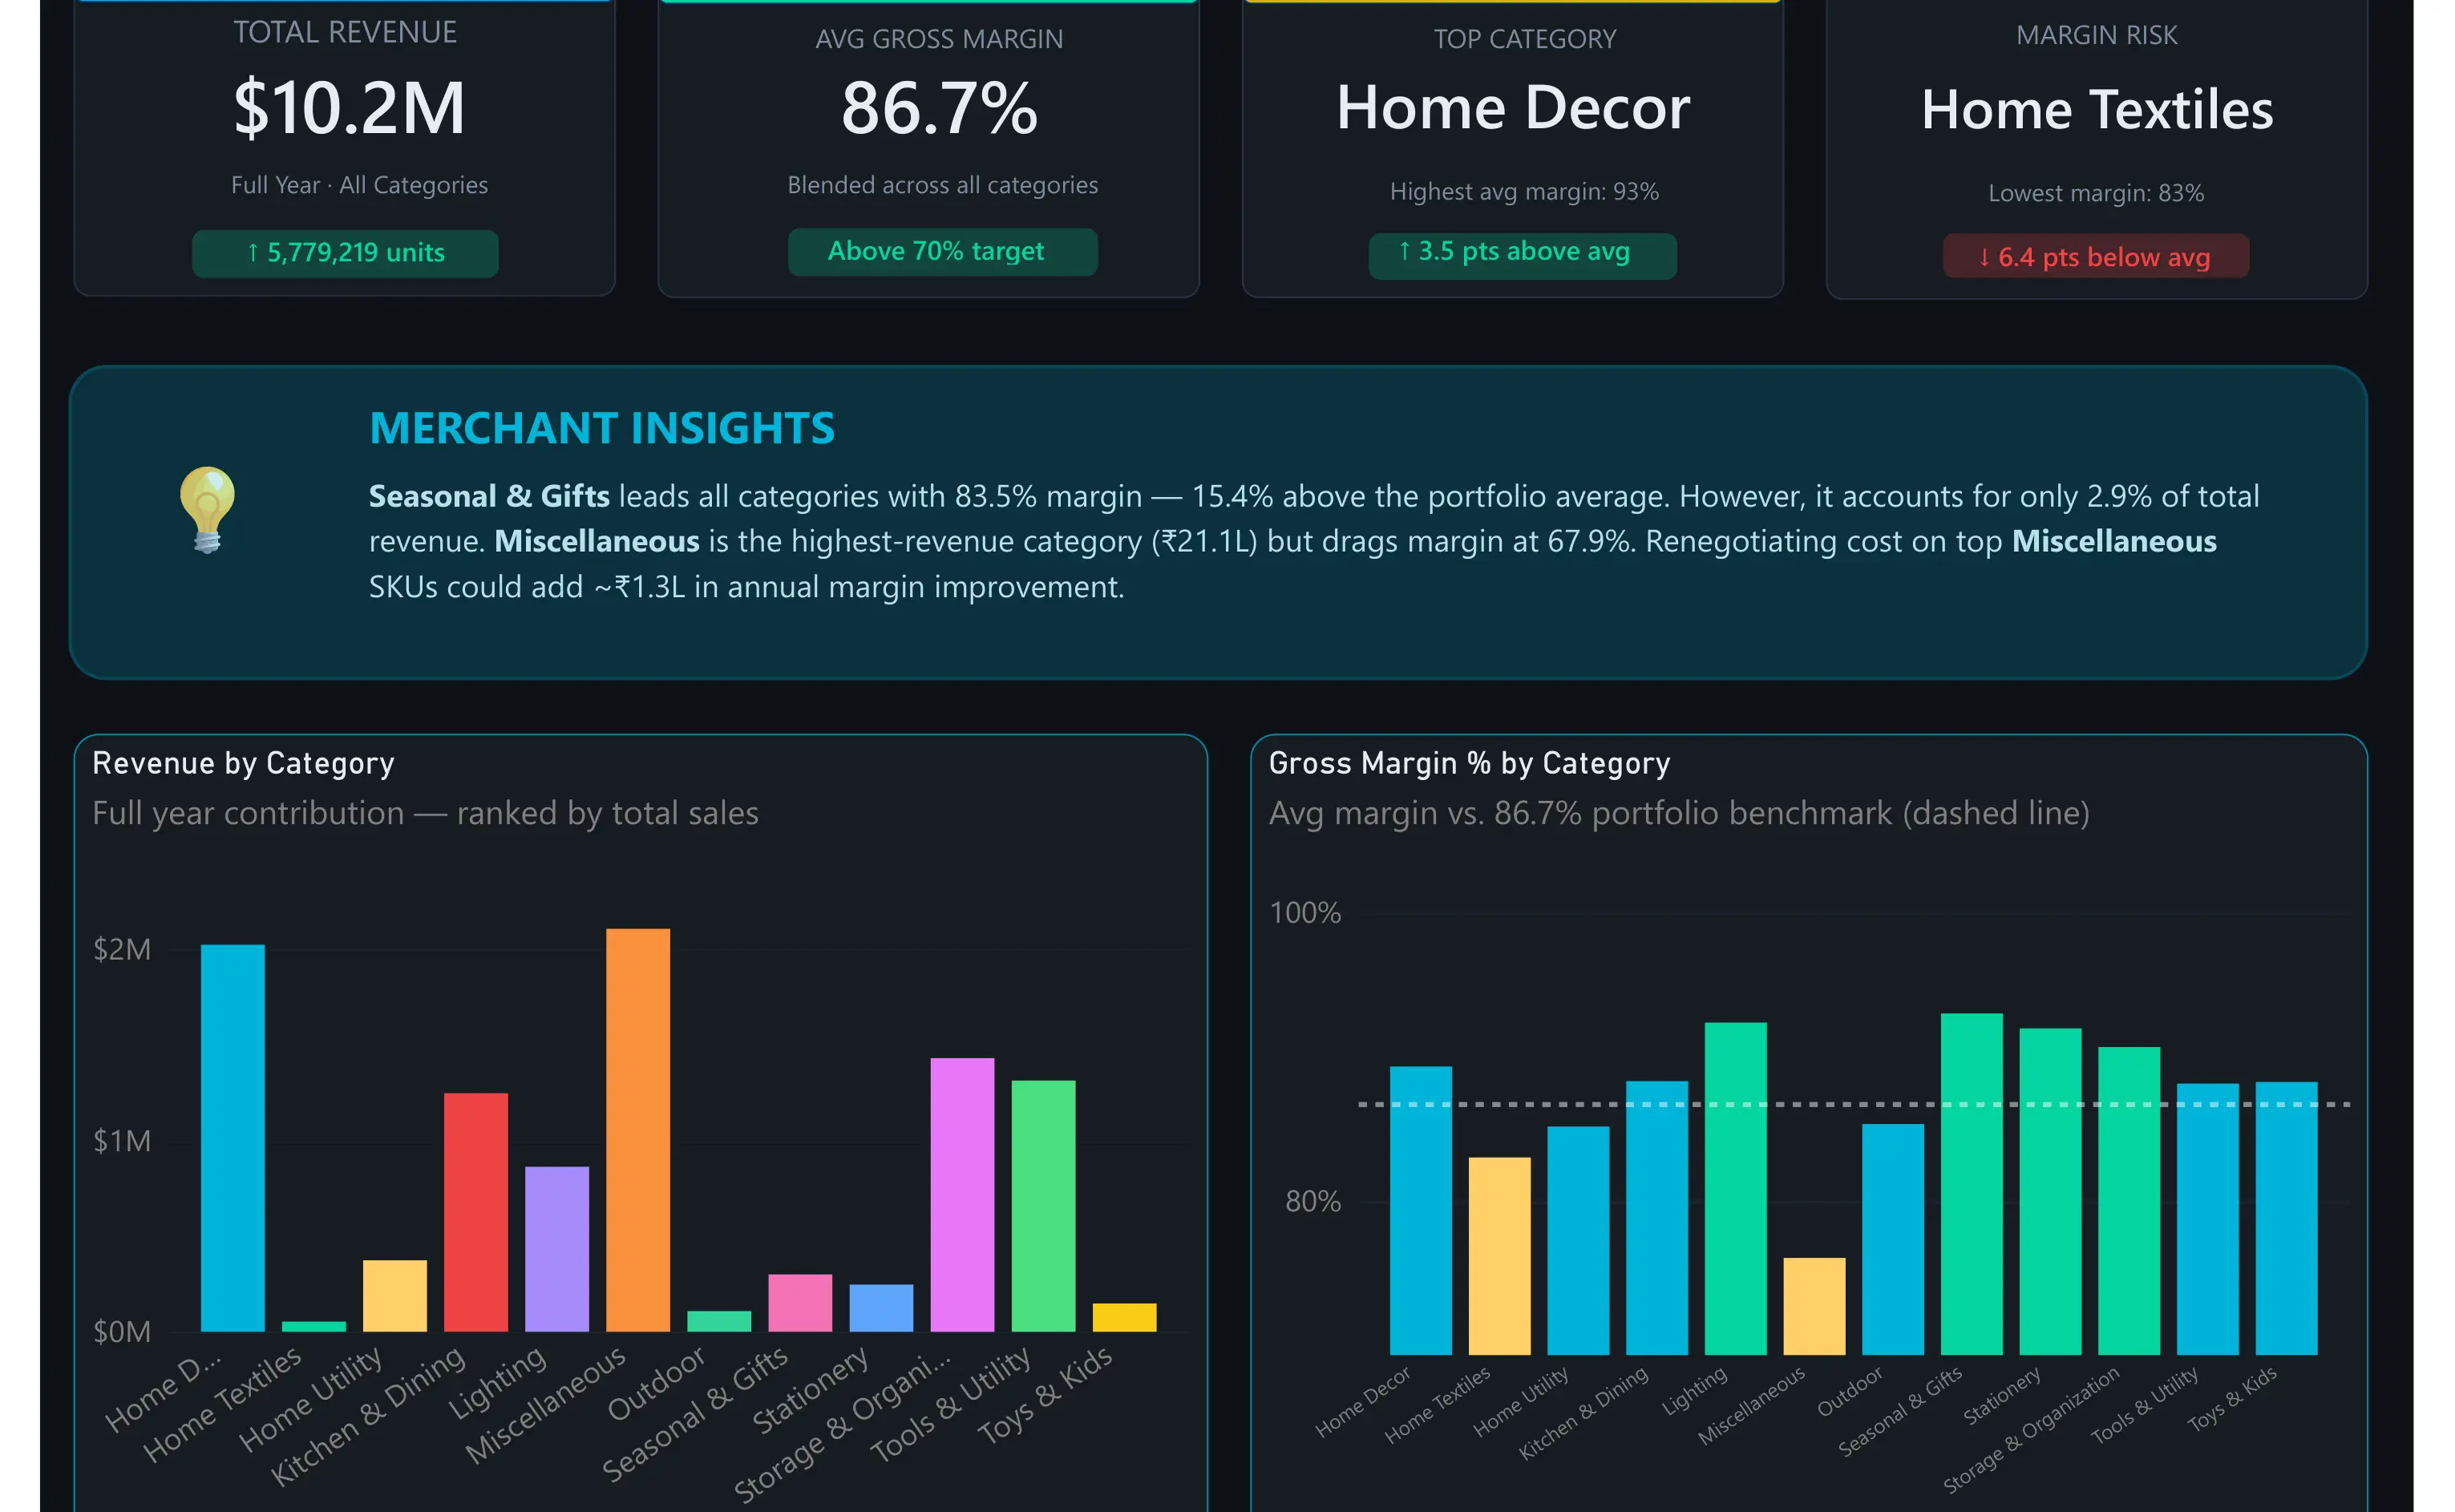Screen dimensions: 2455x1512
Task: Click the bold Seasonal & Gifts insight text
Action: point(489,496)
